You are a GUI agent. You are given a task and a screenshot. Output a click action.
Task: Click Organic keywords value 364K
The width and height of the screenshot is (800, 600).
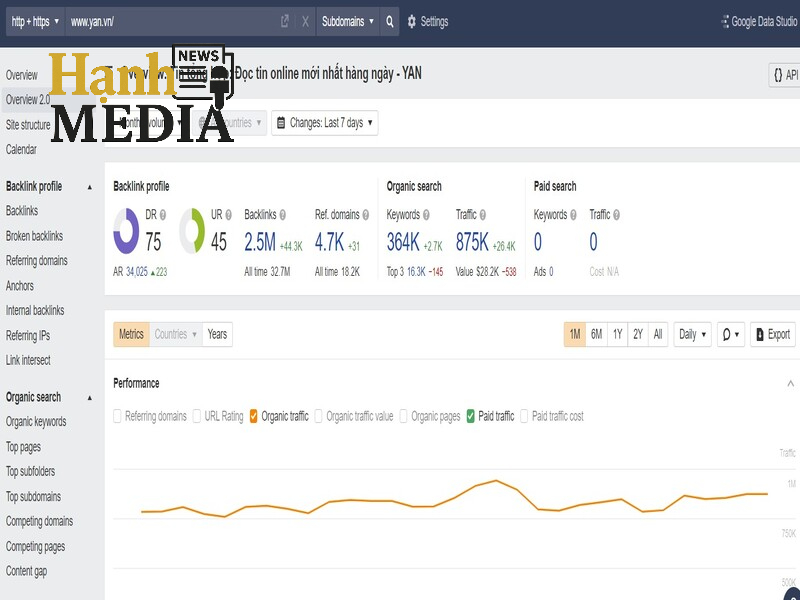[x=403, y=242]
